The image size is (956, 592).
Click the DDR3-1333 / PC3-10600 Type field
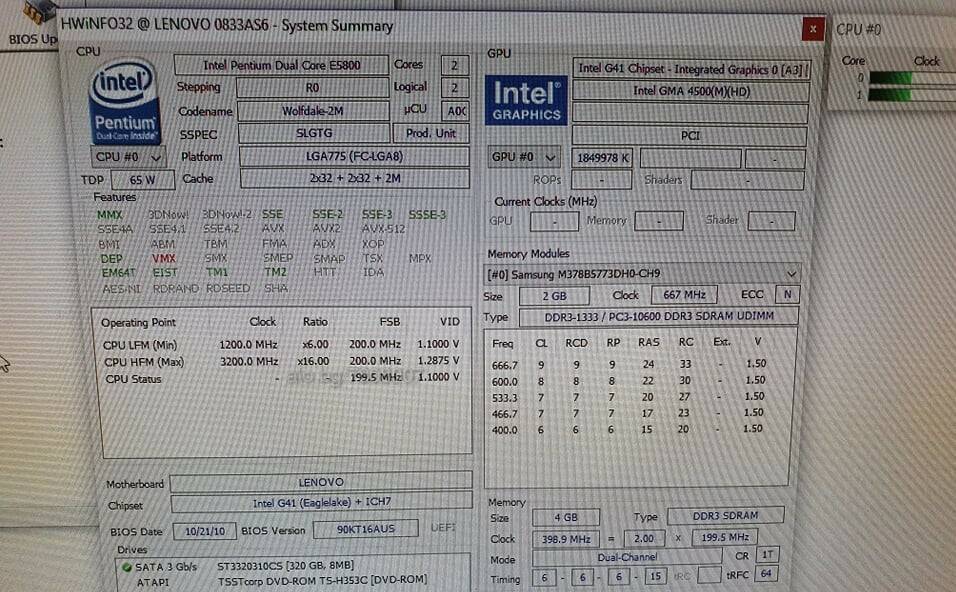(x=658, y=316)
